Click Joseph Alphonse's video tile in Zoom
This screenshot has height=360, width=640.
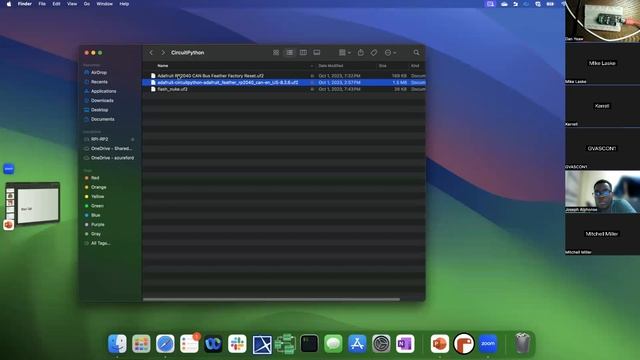coord(602,192)
